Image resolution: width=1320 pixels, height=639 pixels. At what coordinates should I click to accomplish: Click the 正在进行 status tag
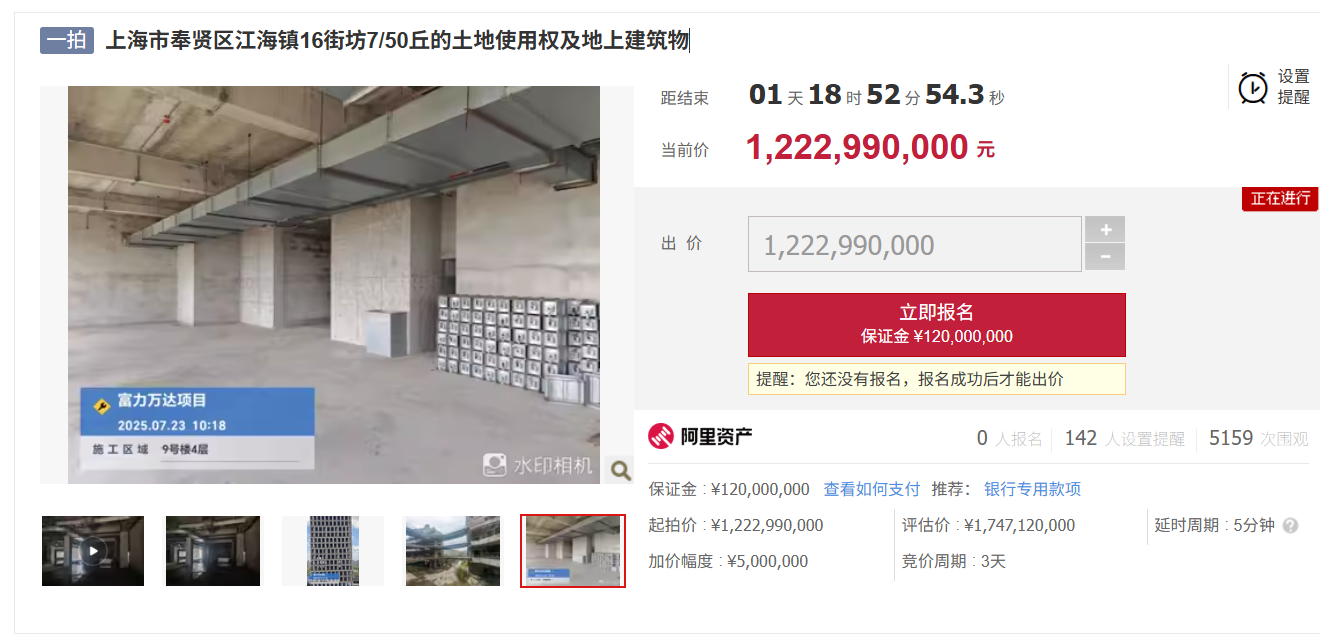click(1281, 198)
